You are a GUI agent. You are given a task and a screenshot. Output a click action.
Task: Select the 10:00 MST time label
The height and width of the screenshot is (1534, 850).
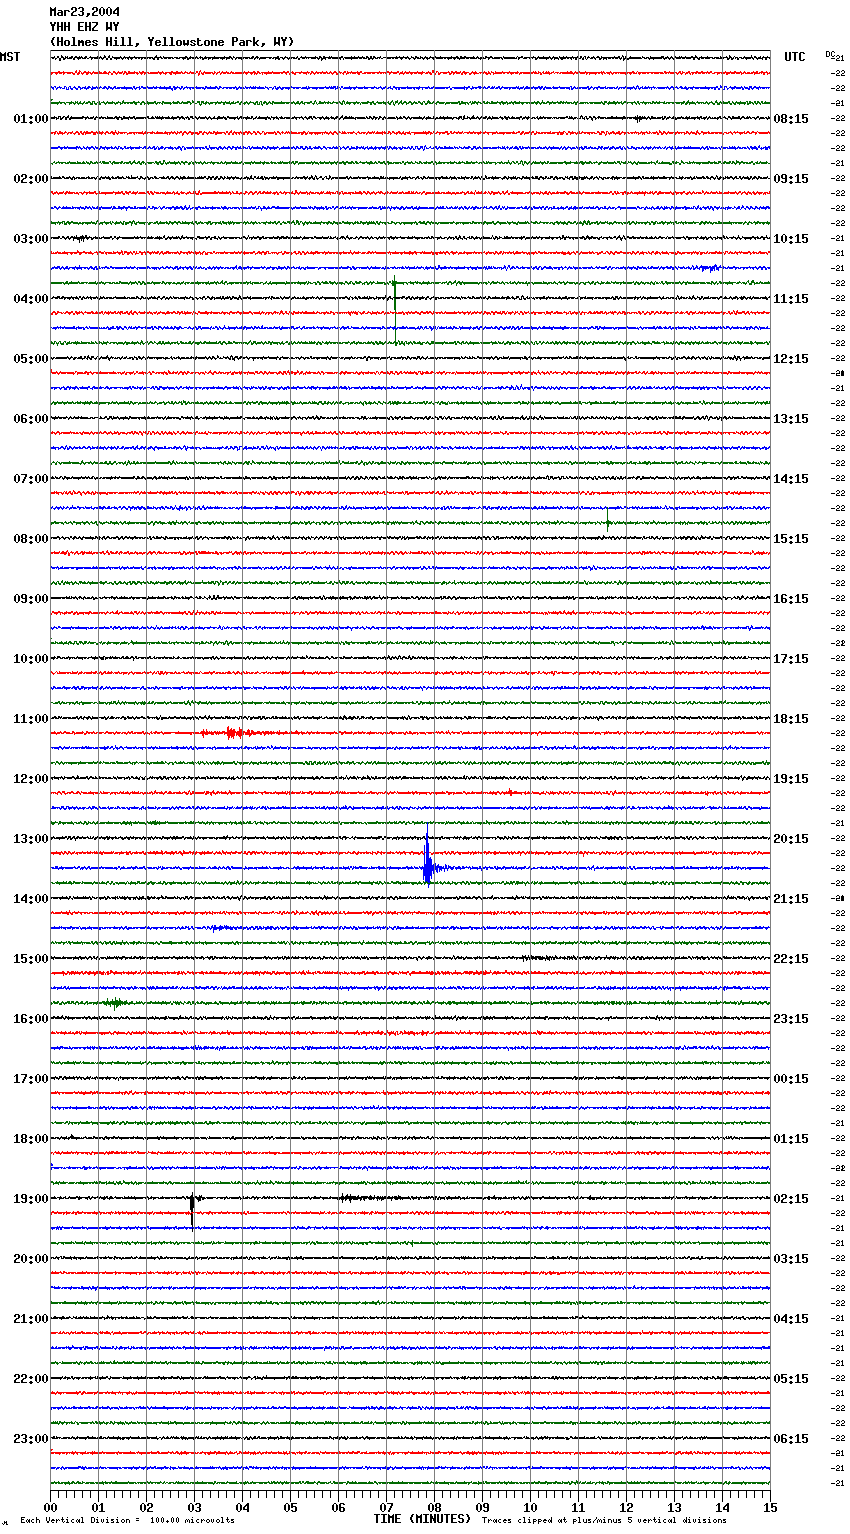31,659
